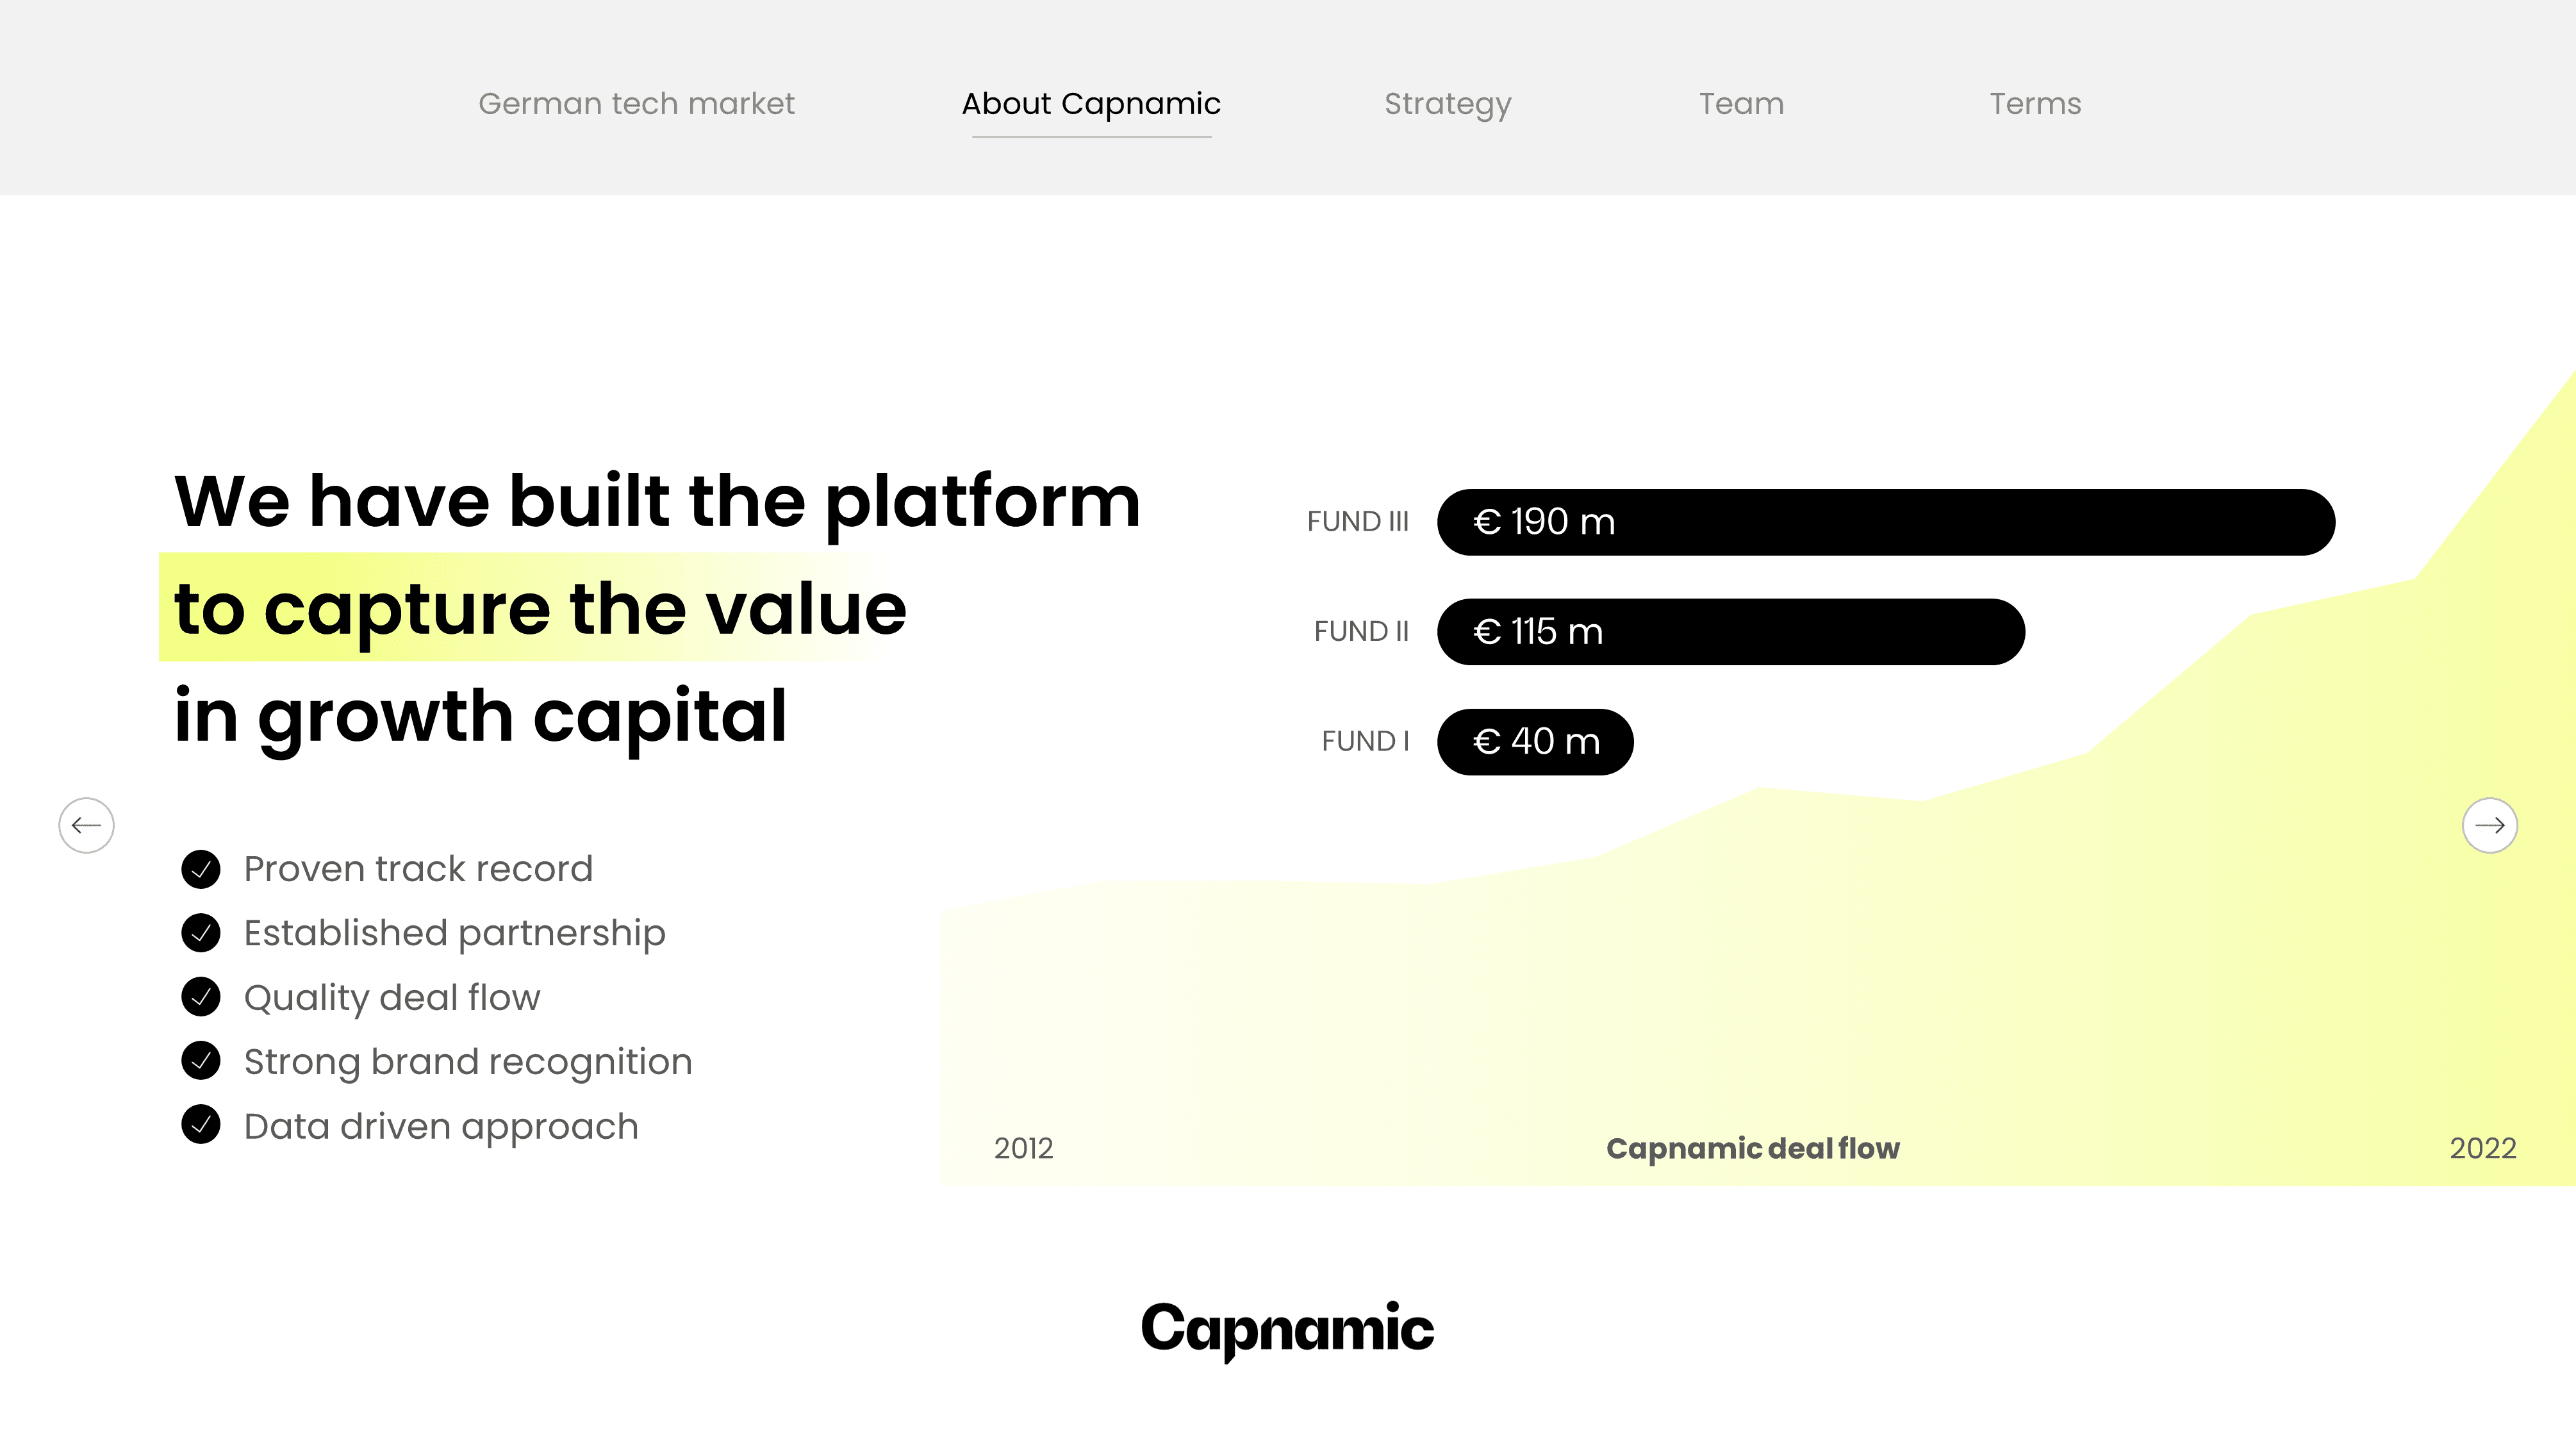This screenshot has height=1449, width=2576.
Task: Go to the previous slide arrow
Action: [86, 825]
